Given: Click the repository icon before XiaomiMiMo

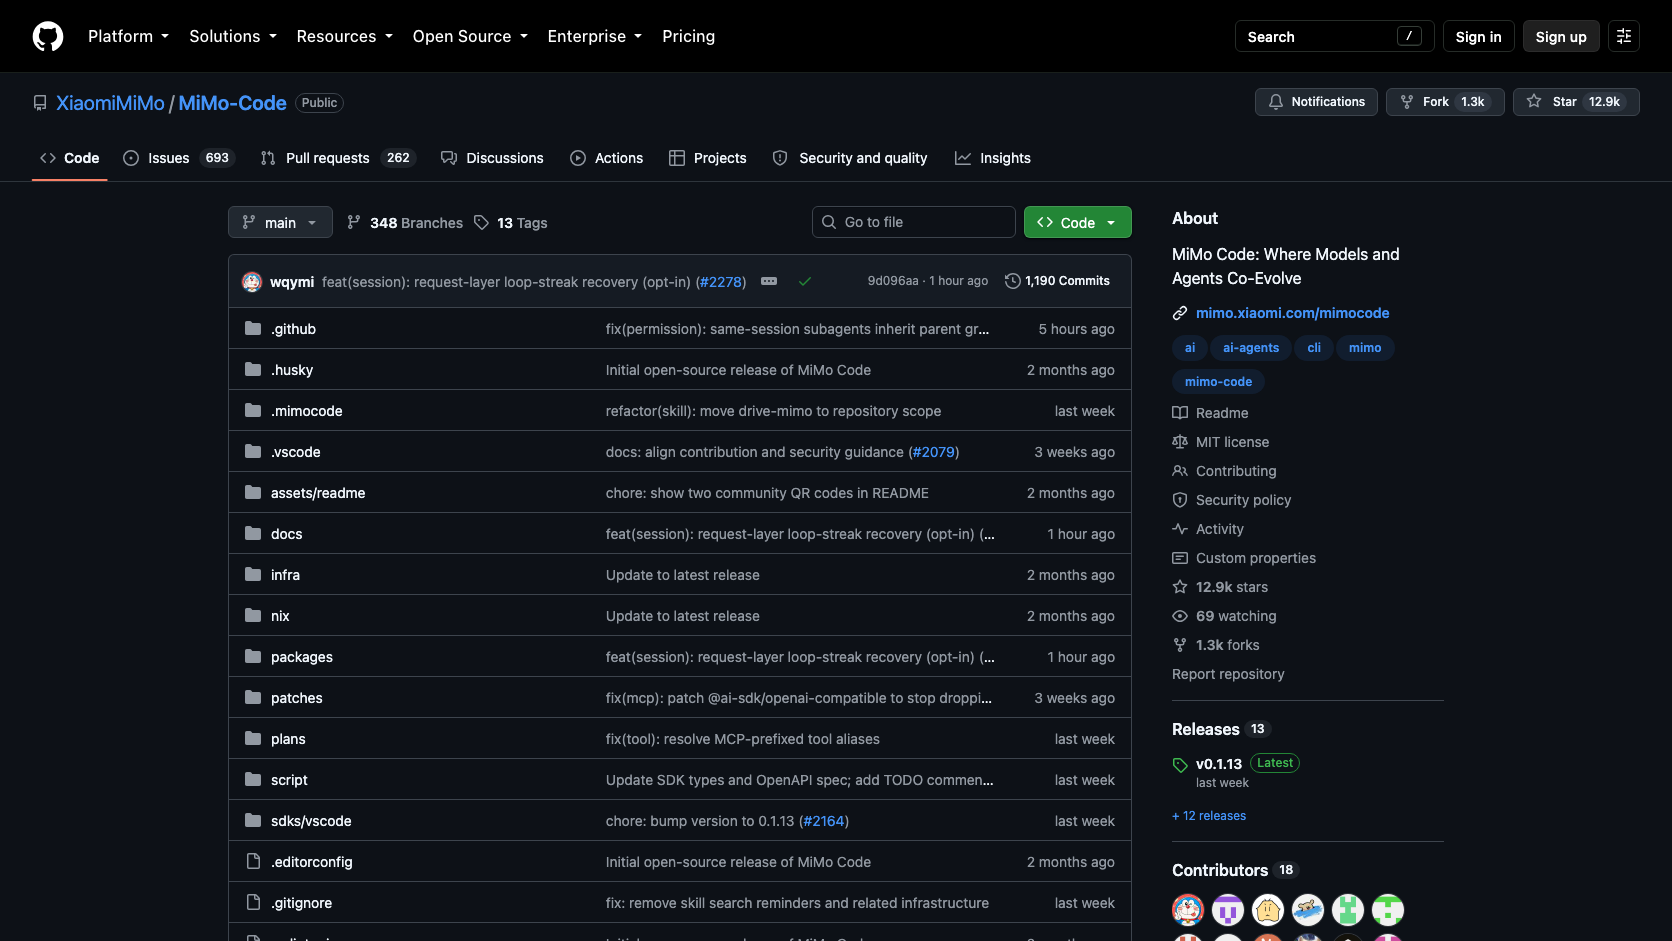Looking at the screenshot, I should click(40, 103).
